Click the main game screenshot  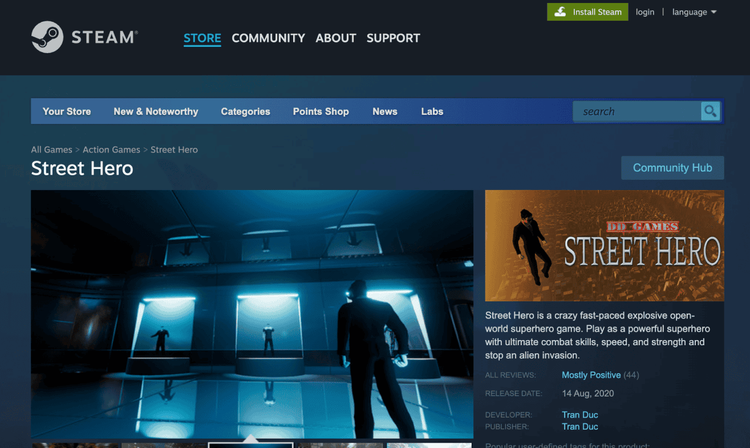point(252,314)
